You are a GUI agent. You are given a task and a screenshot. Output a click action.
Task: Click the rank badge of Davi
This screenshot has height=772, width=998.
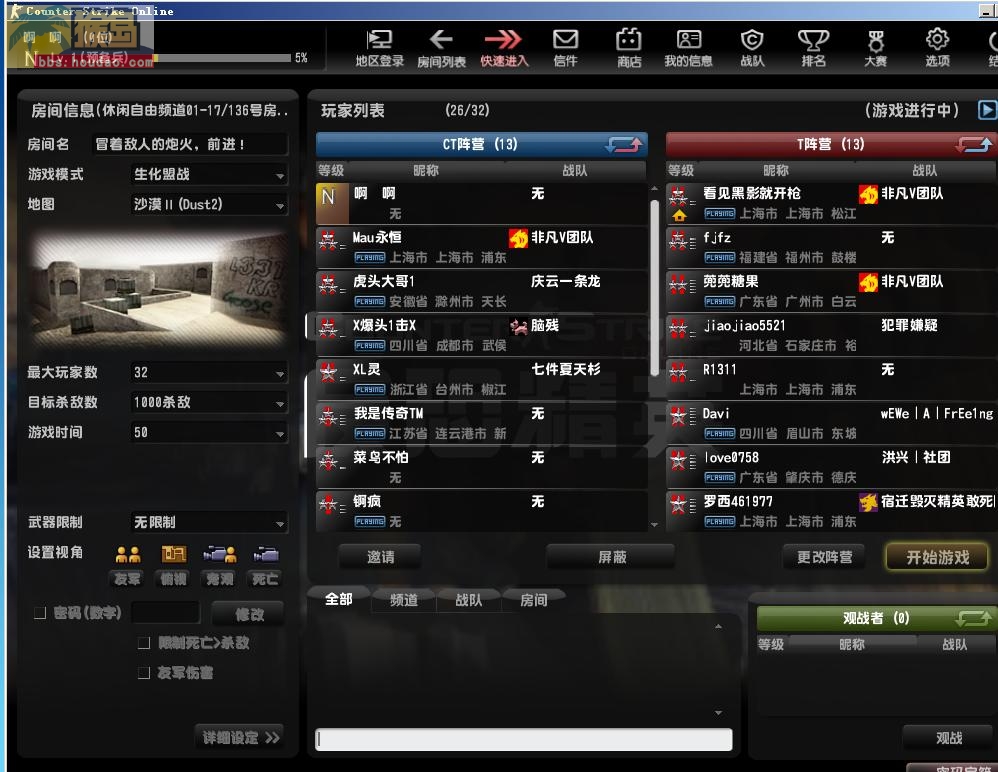(680, 416)
